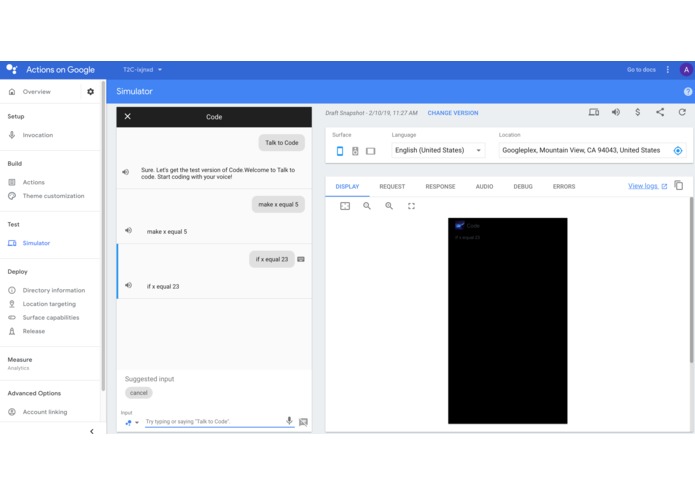Click the 'if x equal 23' message bubble

pyautogui.click(x=272, y=259)
